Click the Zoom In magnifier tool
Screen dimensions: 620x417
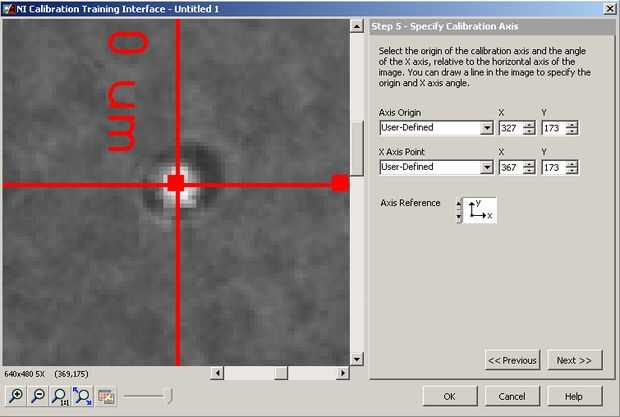pos(16,396)
